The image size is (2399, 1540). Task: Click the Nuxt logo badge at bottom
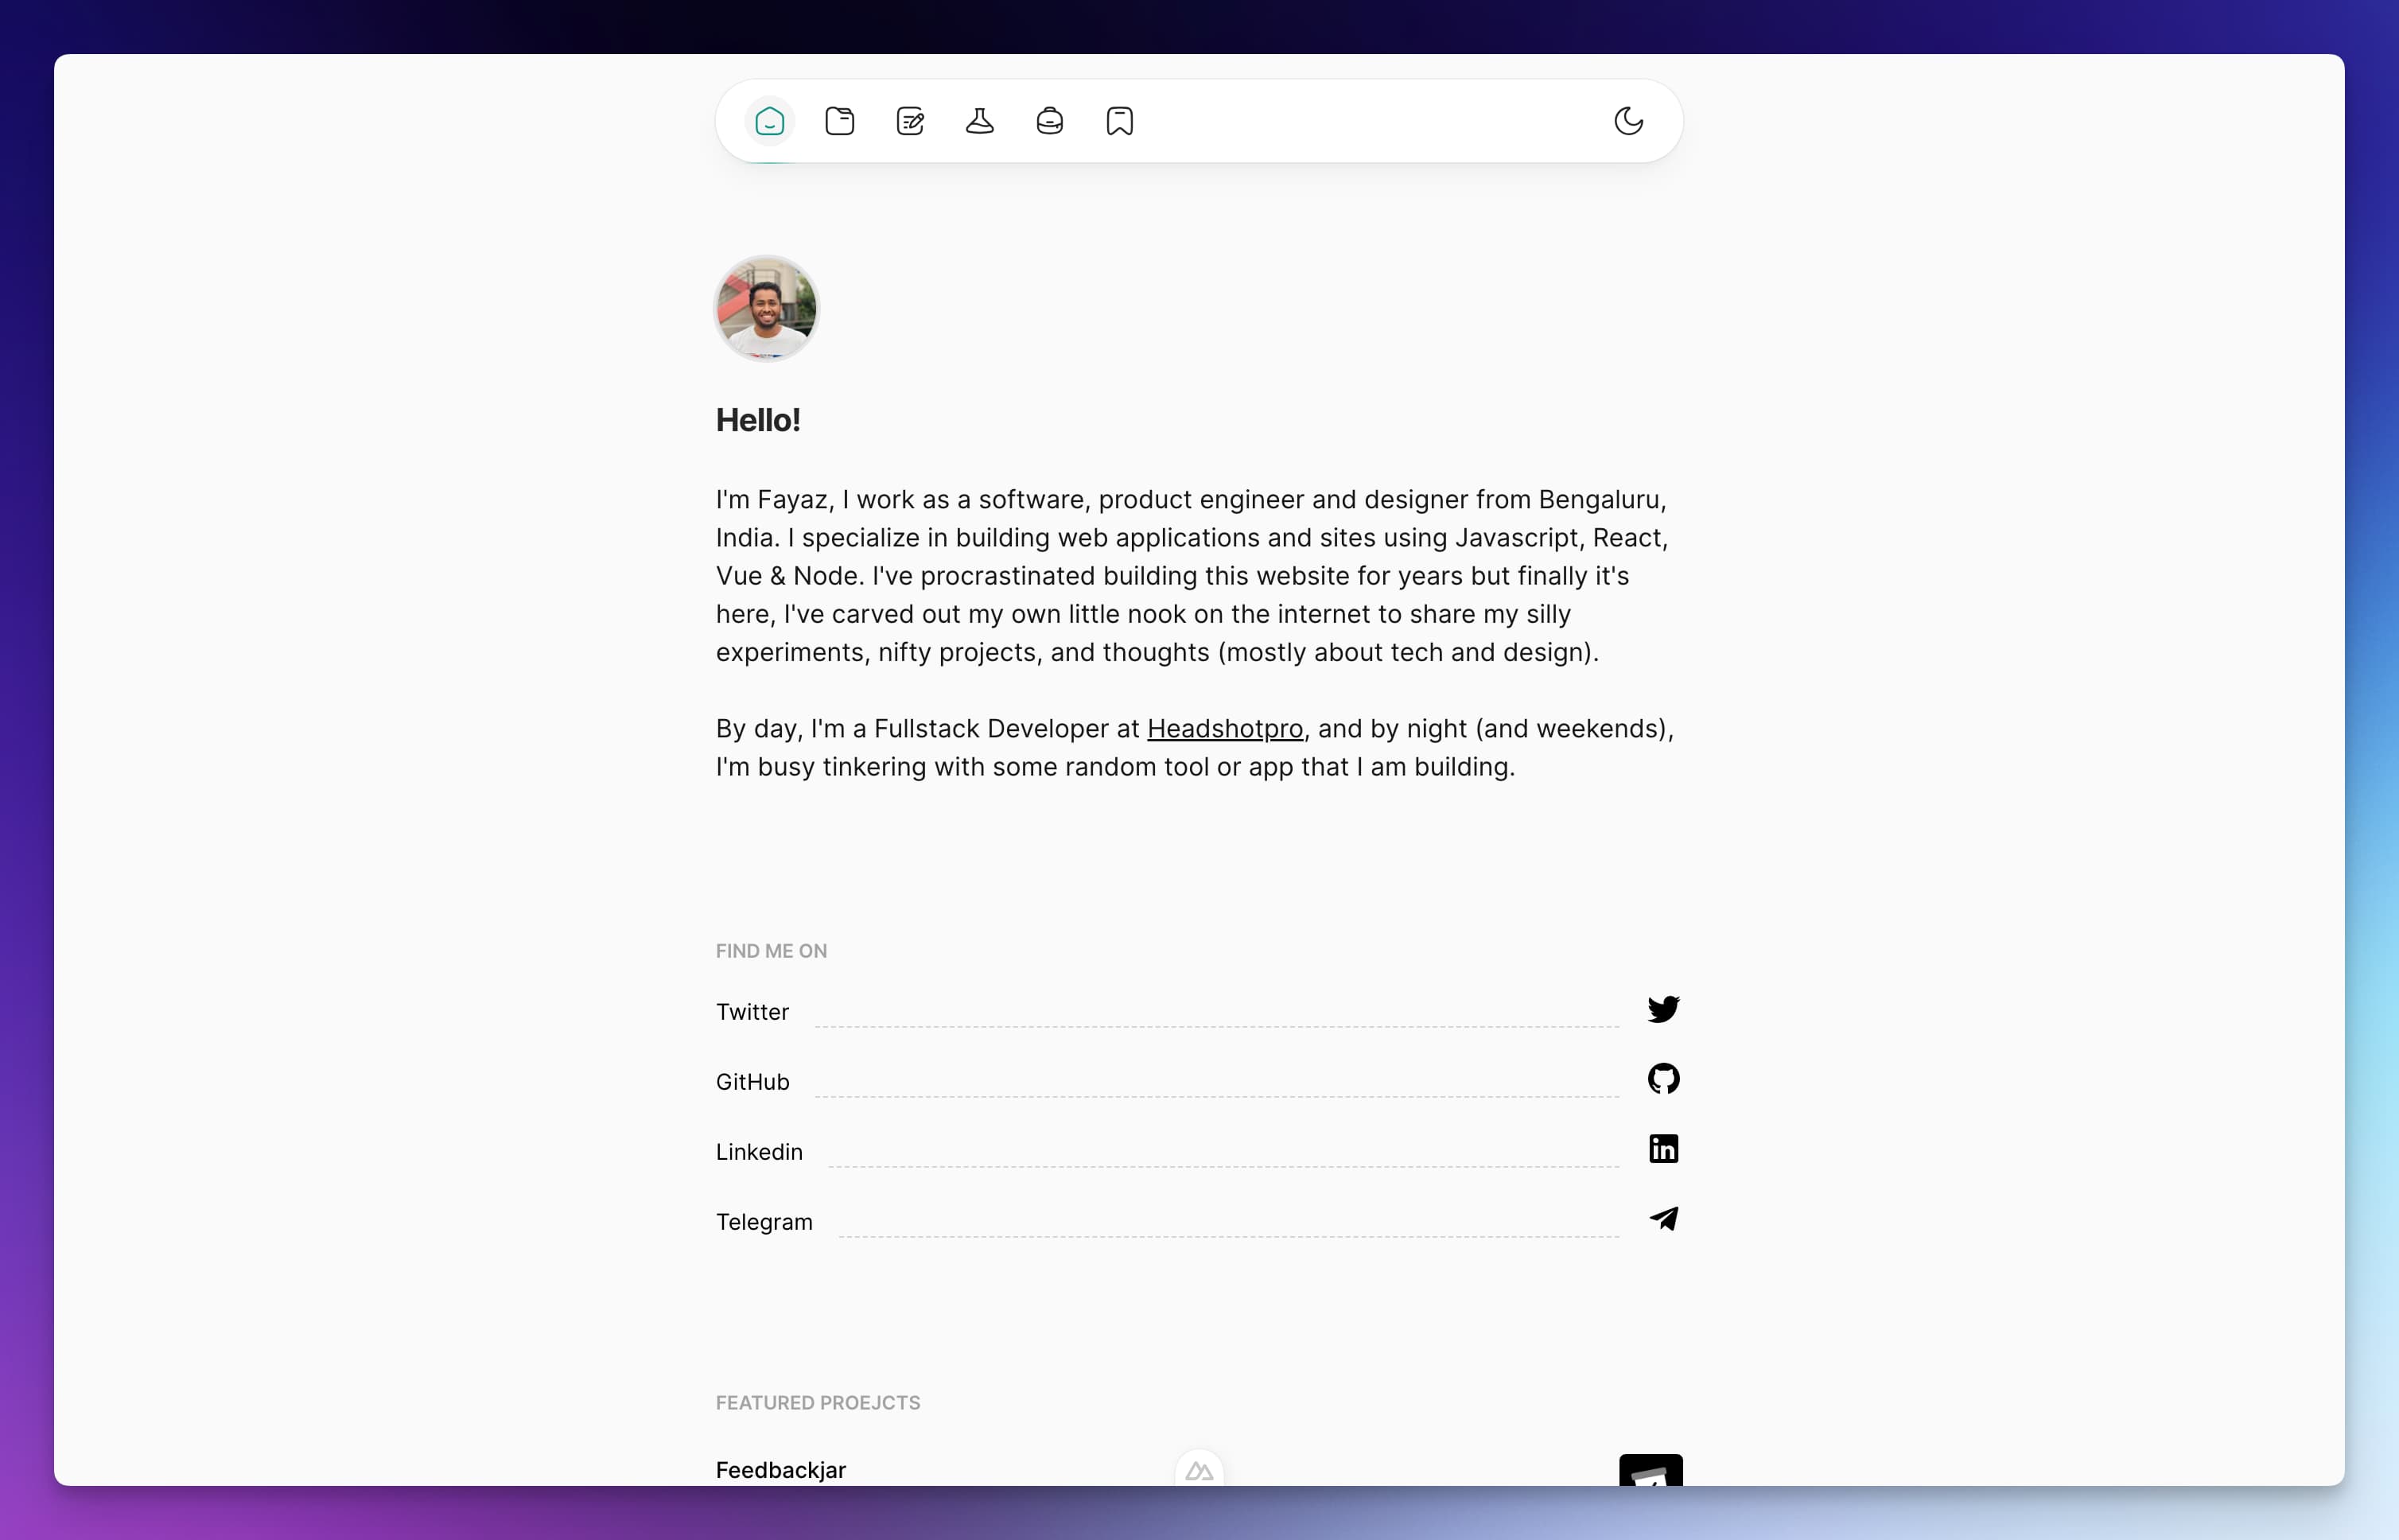click(x=1199, y=1470)
